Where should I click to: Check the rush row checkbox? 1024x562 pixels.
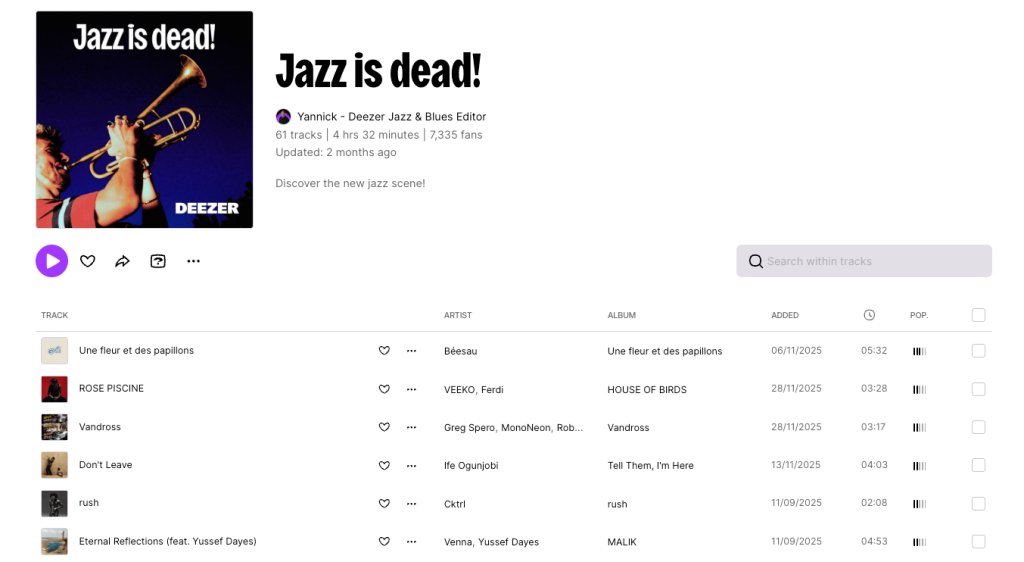tap(978, 503)
